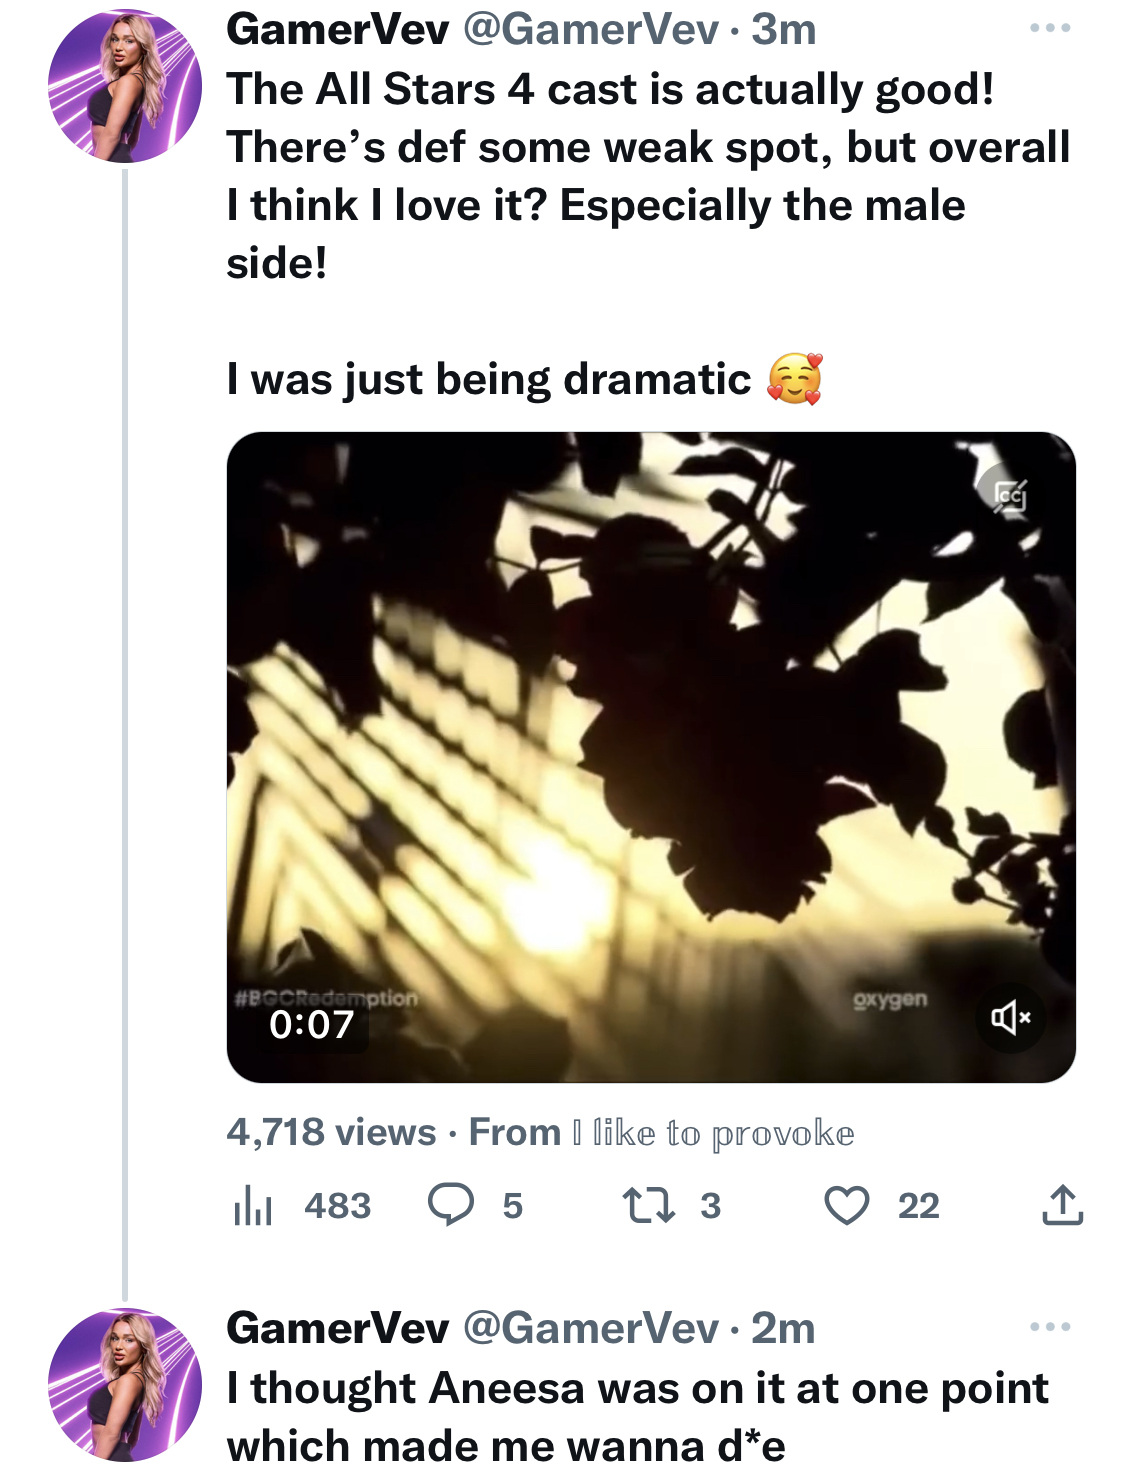Open GamerVev avatar on Aneesa tweet
1125x1484 pixels.
point(125,1385)
